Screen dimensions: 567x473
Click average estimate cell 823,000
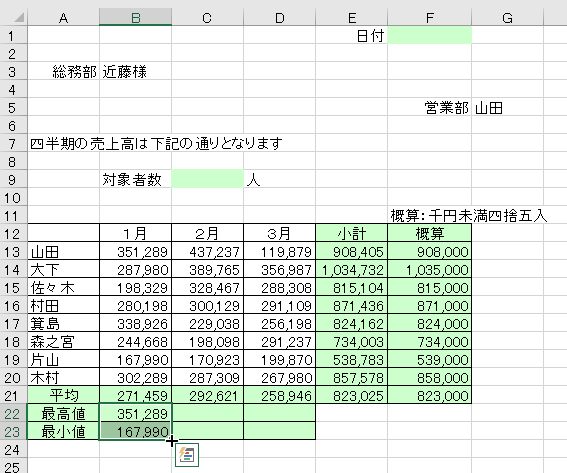430,395
